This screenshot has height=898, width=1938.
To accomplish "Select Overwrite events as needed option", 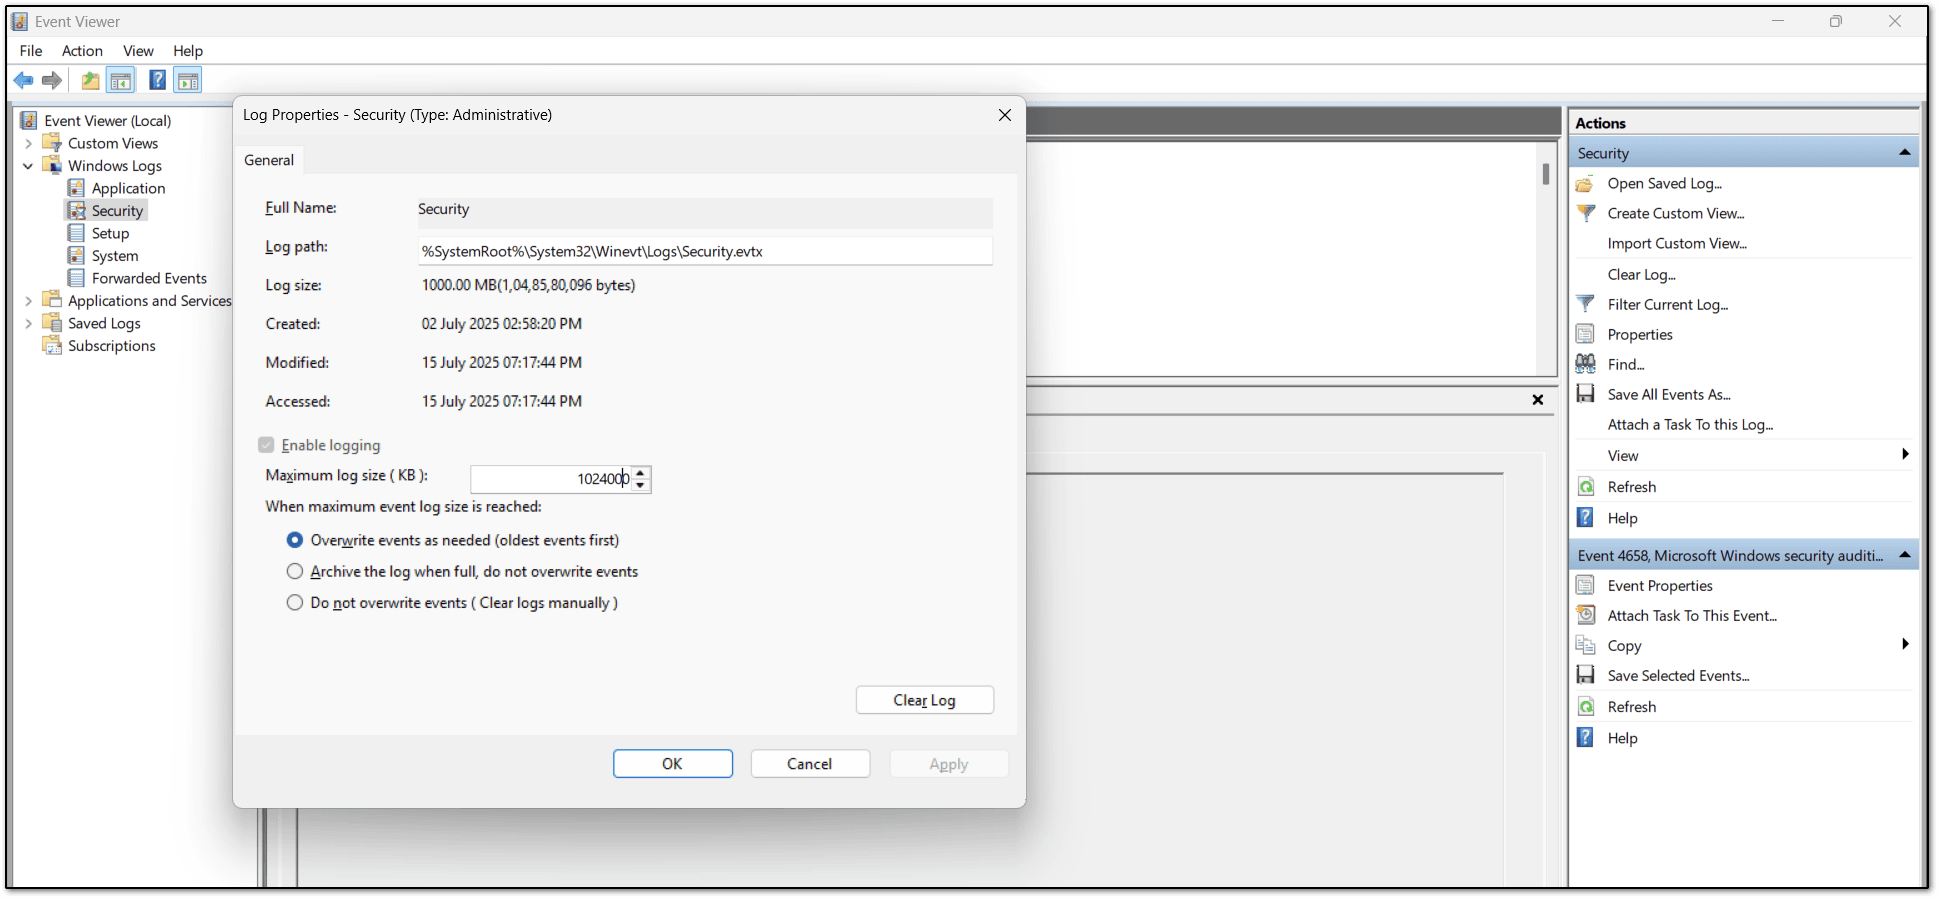I will click(295, 540).
